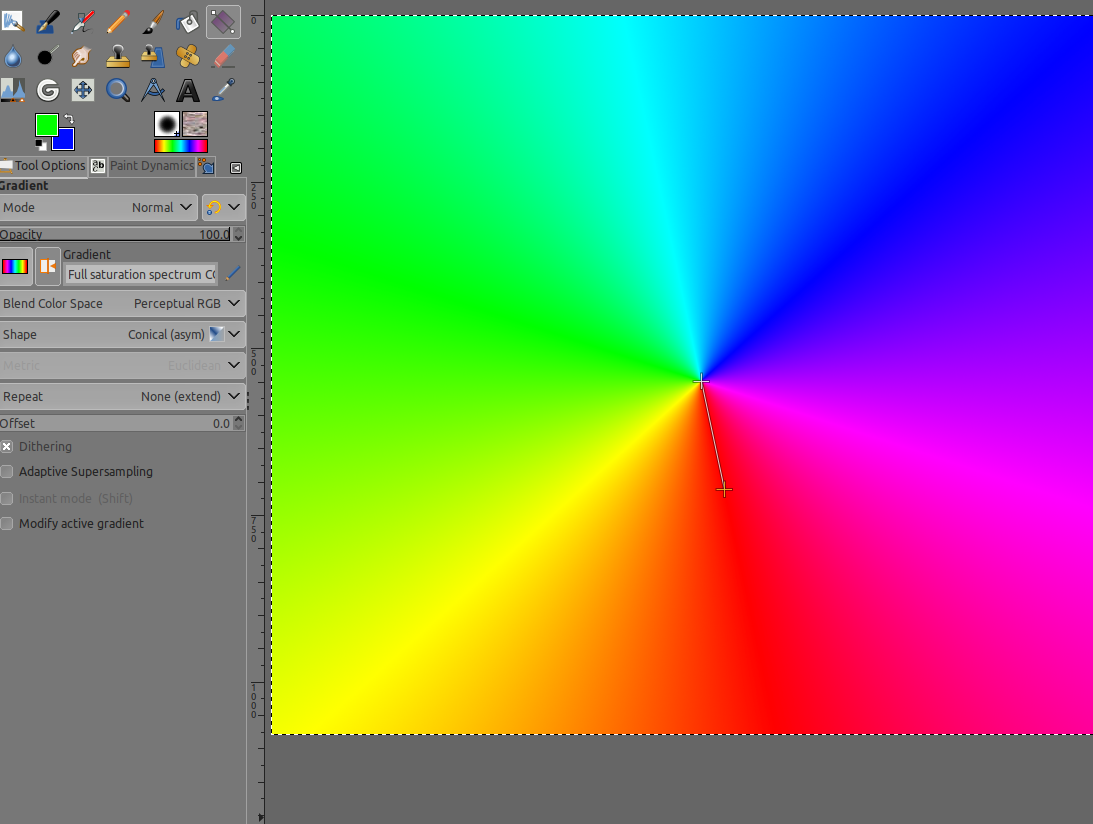Click the edit gradient pencil button

(233, 273)
